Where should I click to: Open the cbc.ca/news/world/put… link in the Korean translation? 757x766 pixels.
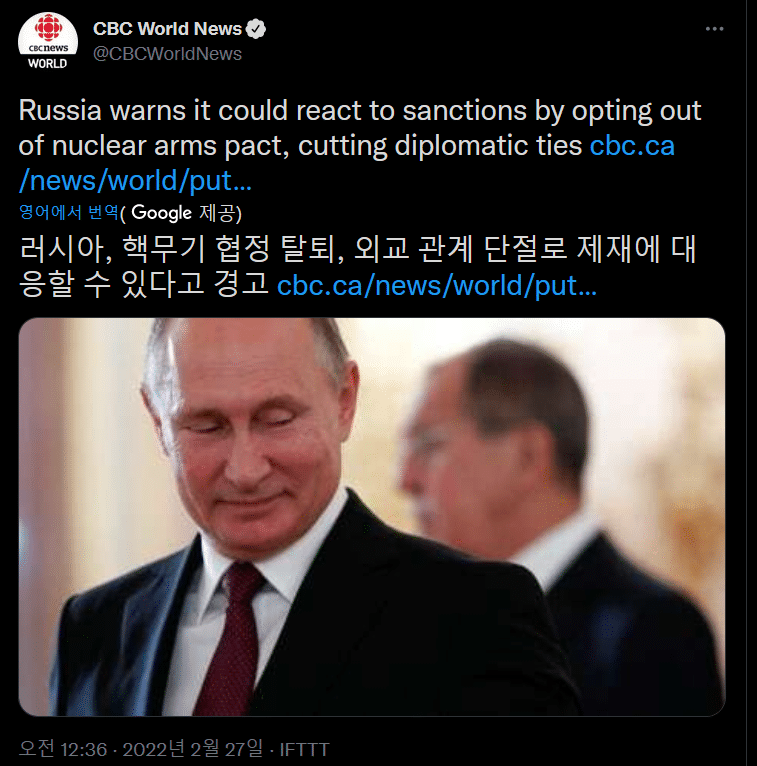[437, 285]
